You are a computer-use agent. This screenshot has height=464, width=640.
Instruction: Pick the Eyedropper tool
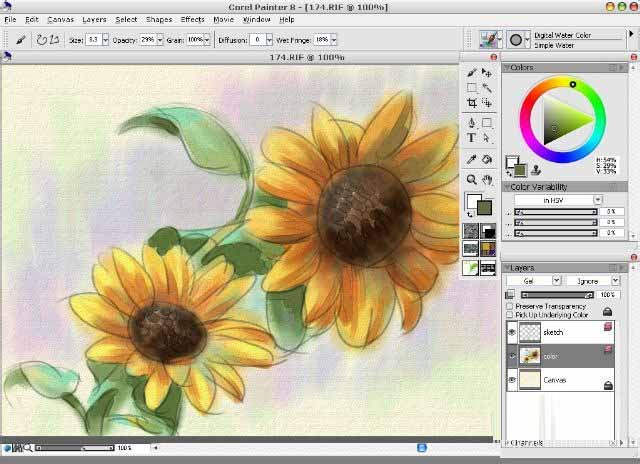(x=472, y=159)
